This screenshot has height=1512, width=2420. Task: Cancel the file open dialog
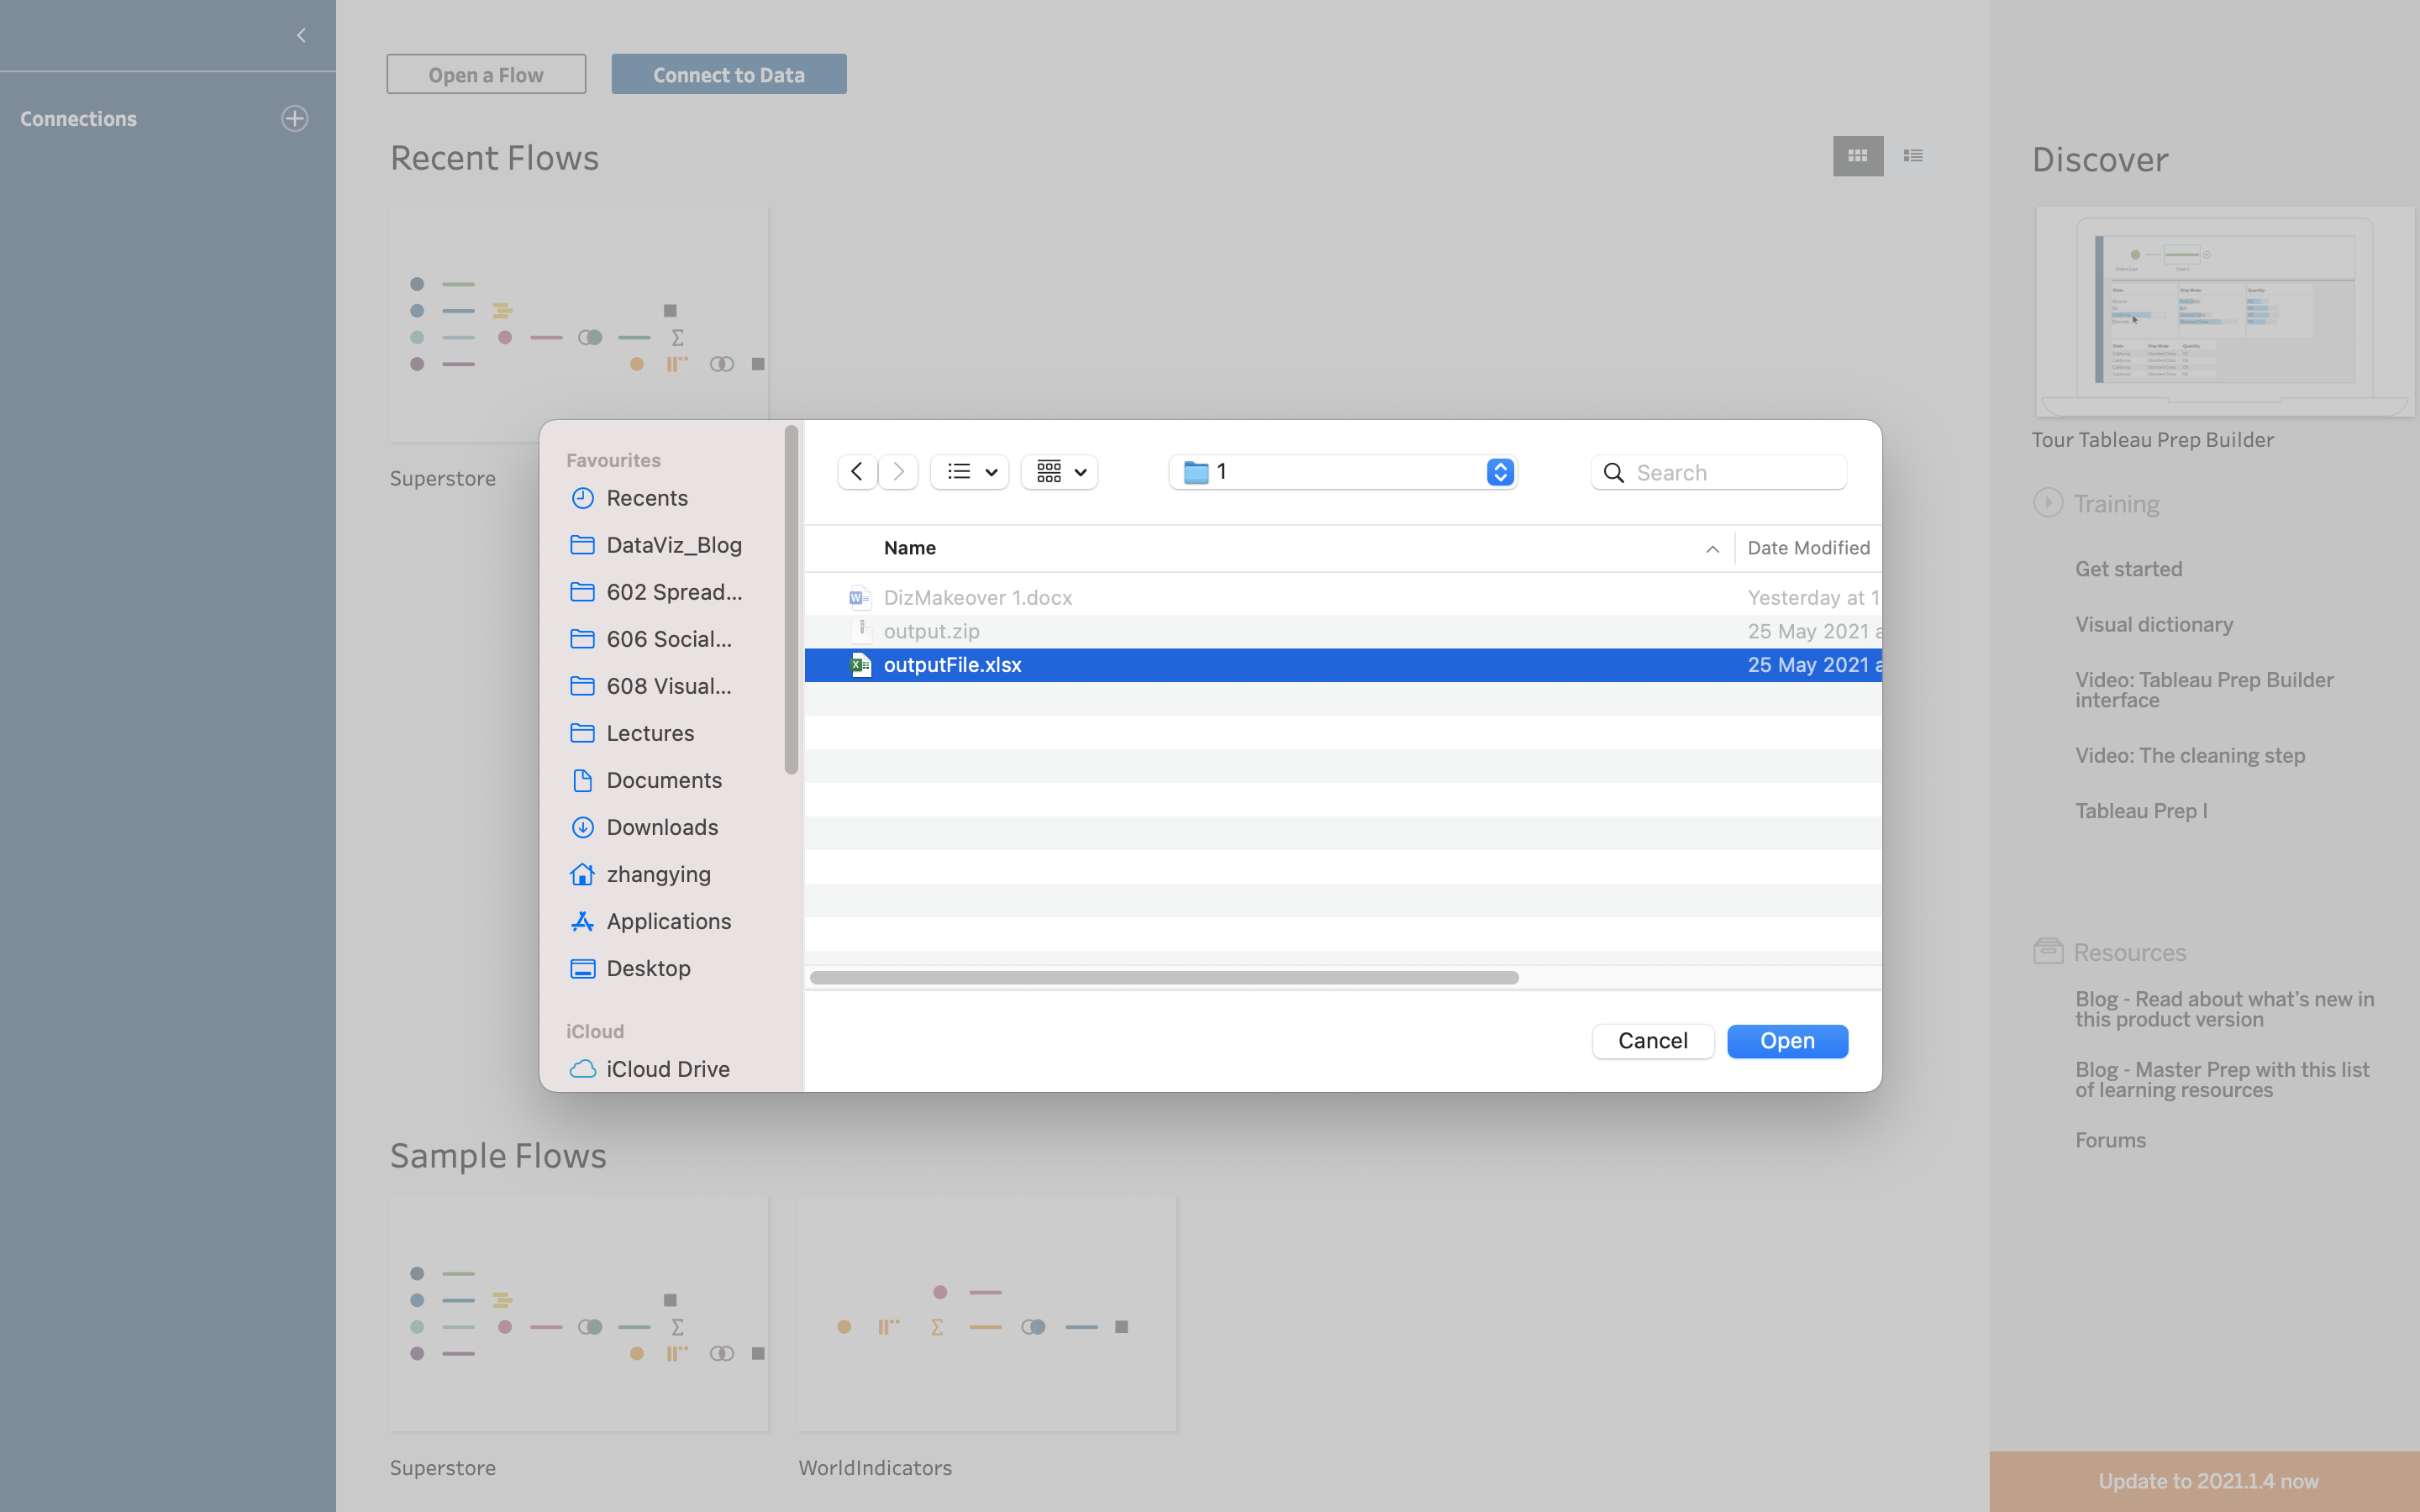(1653, 1041)
